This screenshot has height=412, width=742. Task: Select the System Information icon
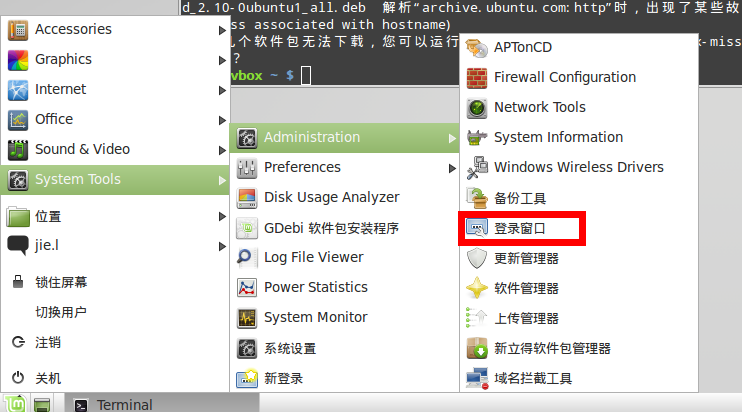click(x=477, y=137)
